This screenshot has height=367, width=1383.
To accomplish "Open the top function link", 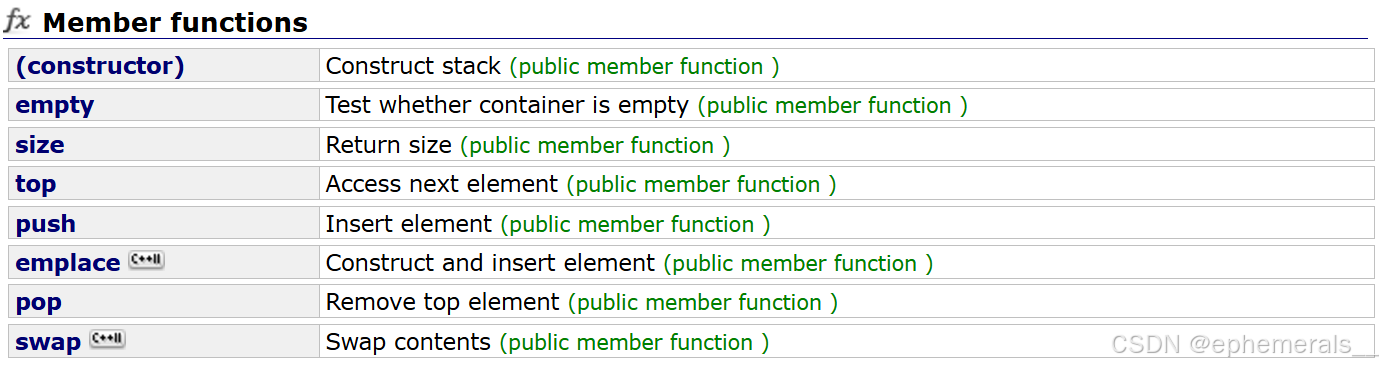I will point(36,184).
